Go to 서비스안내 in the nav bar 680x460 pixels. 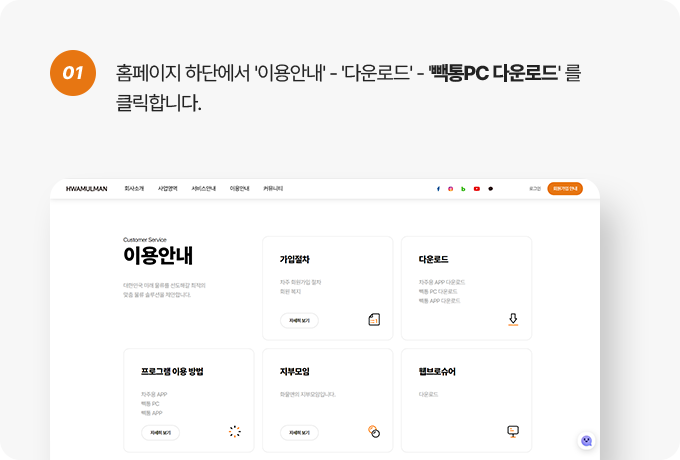click(203, 188)
